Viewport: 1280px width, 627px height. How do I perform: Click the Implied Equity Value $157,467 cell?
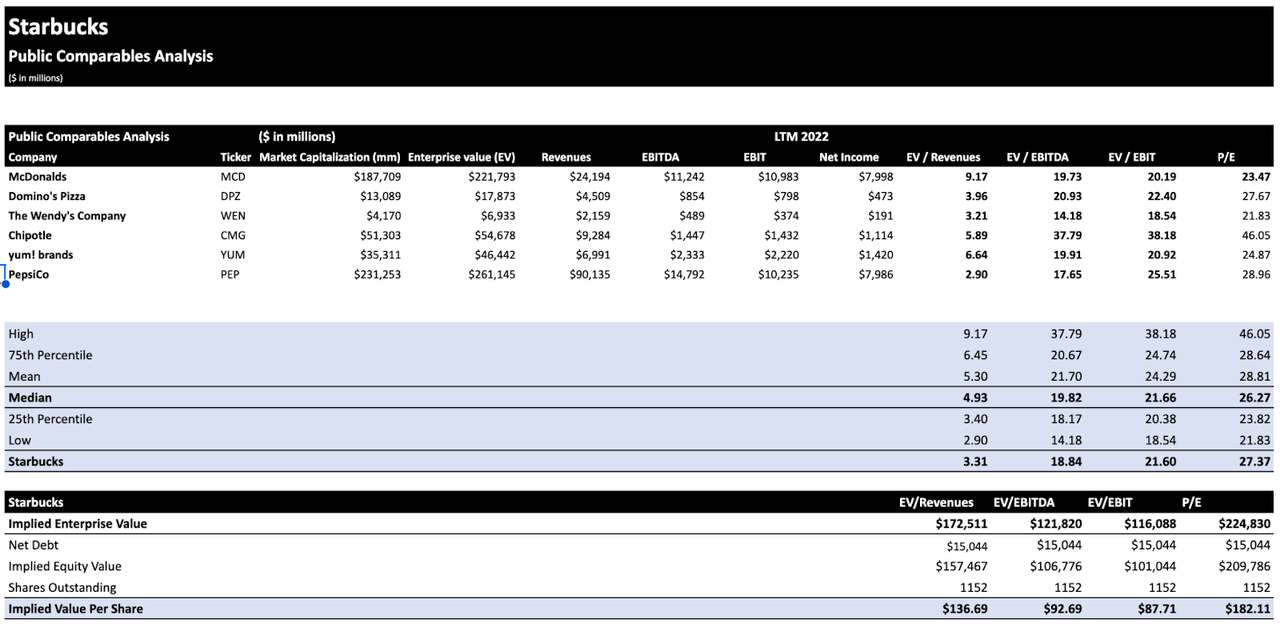coord(949,567)
